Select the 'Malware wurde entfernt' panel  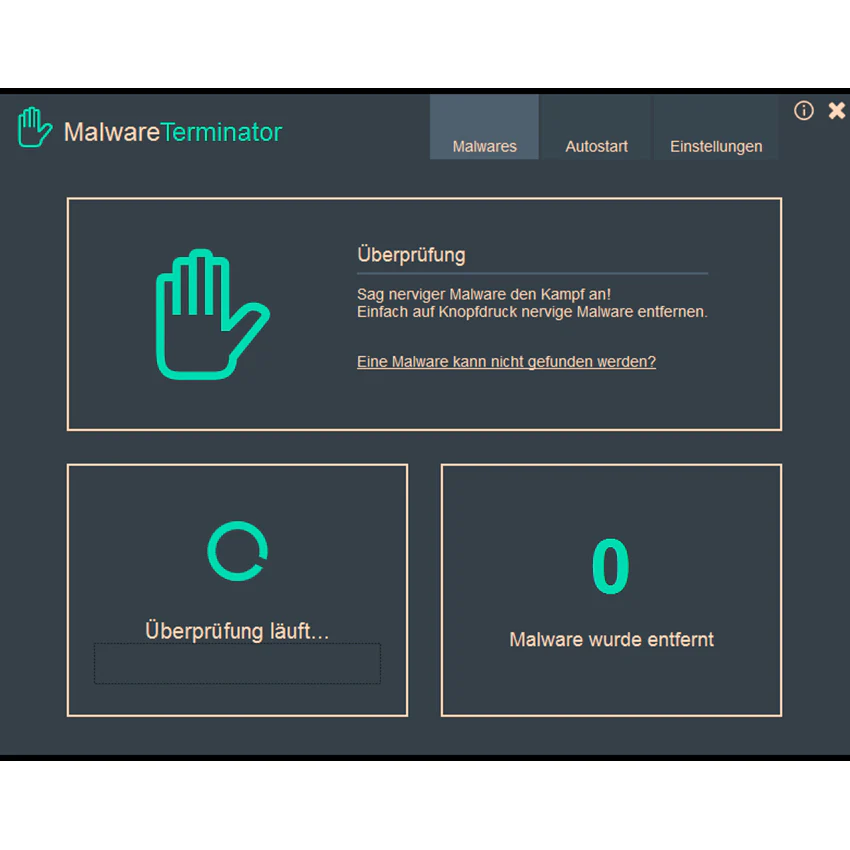[611, 590]
